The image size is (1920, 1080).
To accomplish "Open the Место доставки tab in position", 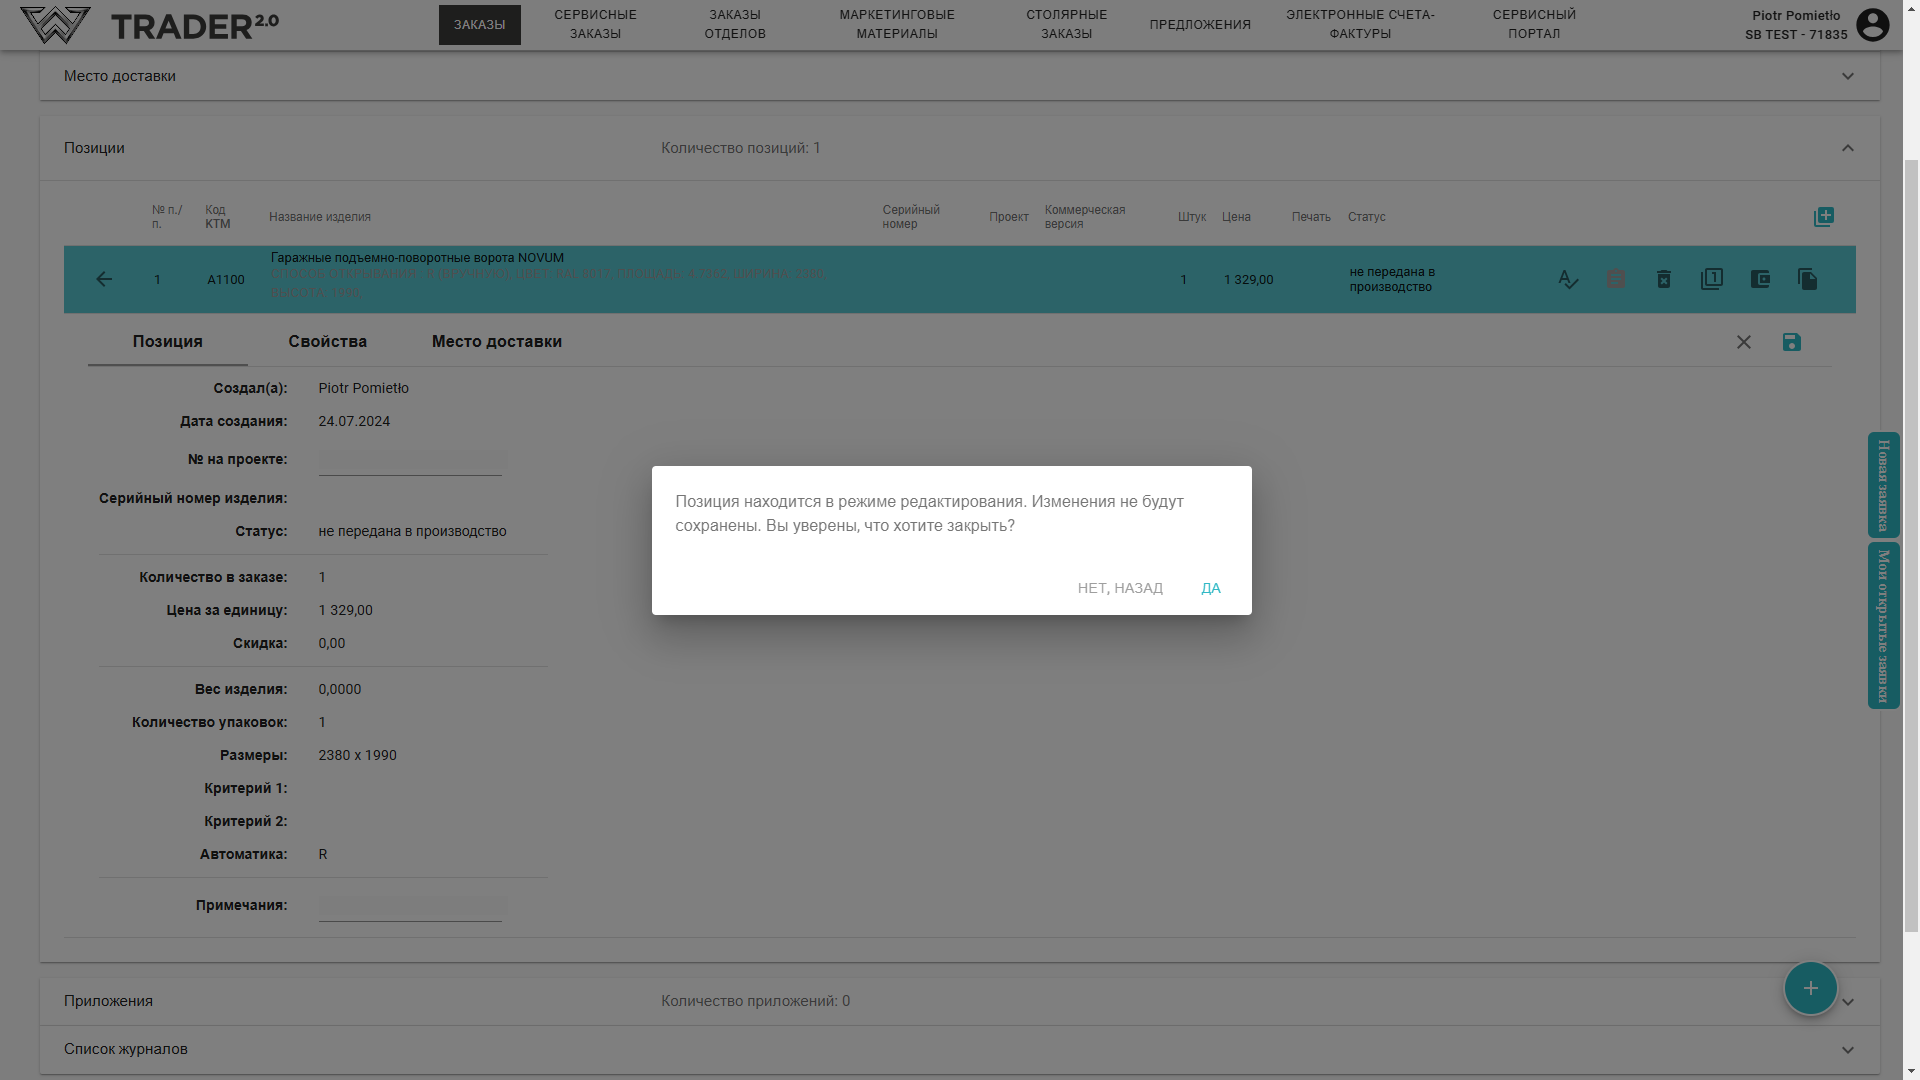I will (496, 342).
